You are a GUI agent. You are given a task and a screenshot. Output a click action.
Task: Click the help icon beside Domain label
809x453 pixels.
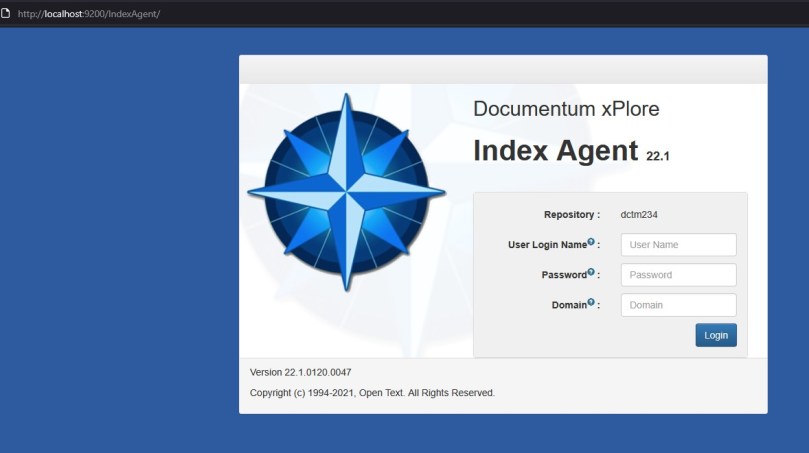(x=591, y=302)
